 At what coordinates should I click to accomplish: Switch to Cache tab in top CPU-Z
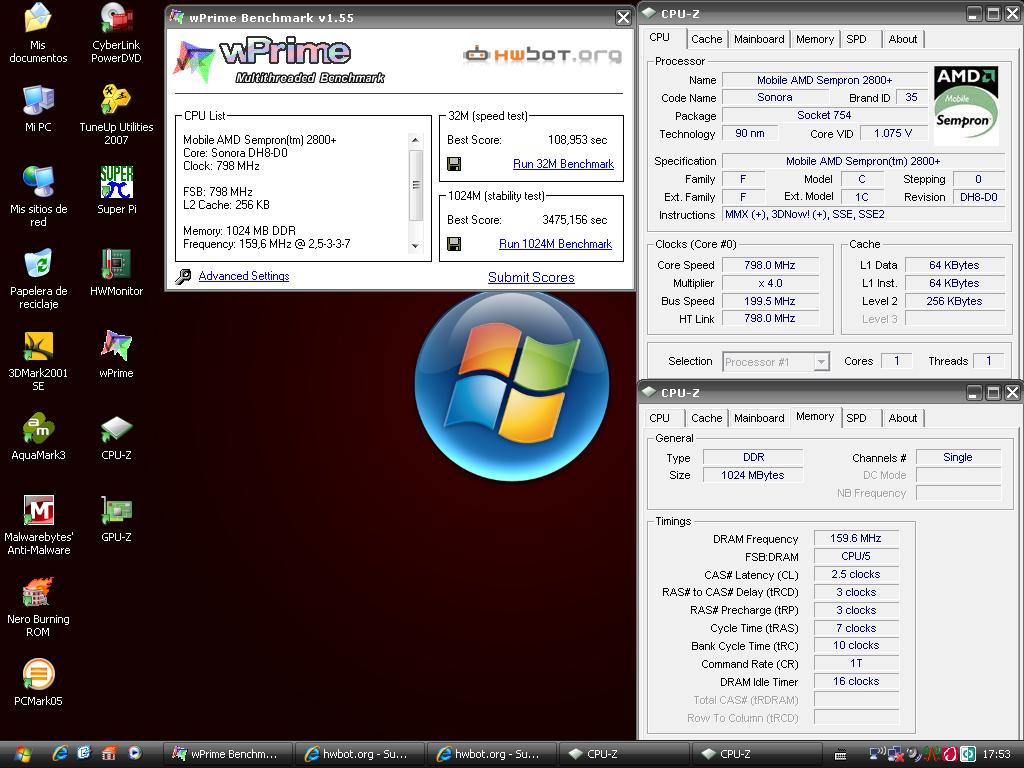click(707, 39)
